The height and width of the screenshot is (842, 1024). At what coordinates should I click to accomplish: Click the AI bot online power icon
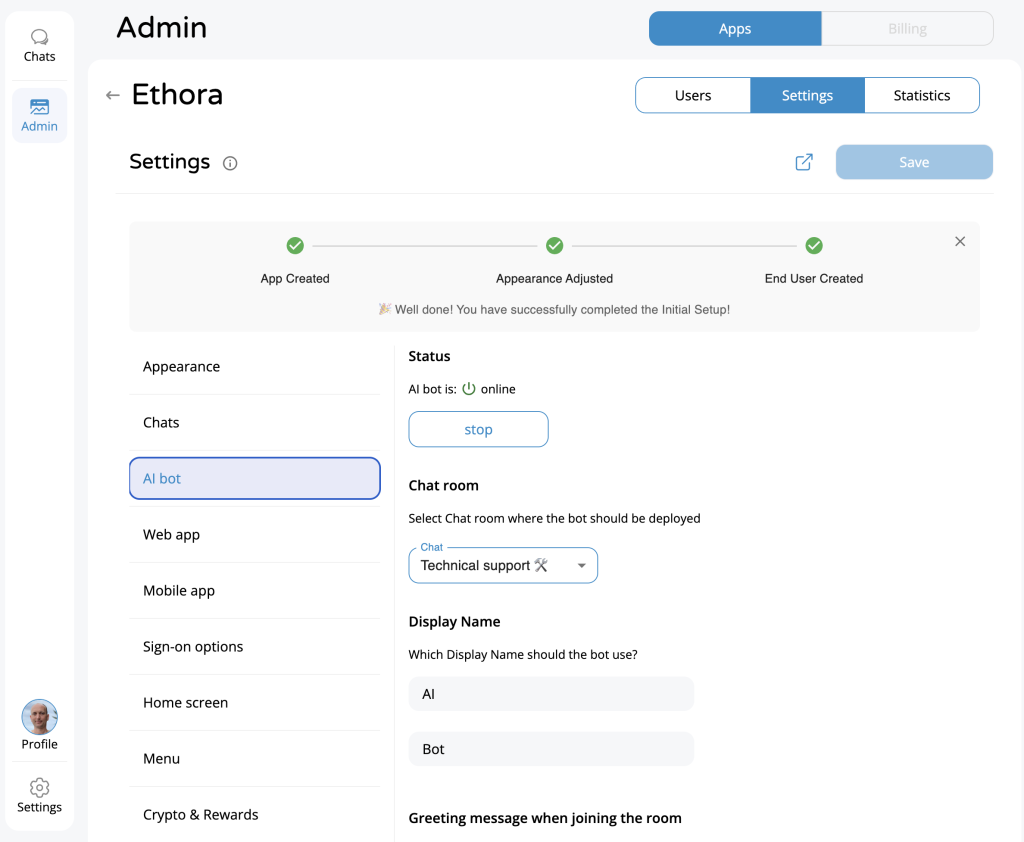pos(469,389)
